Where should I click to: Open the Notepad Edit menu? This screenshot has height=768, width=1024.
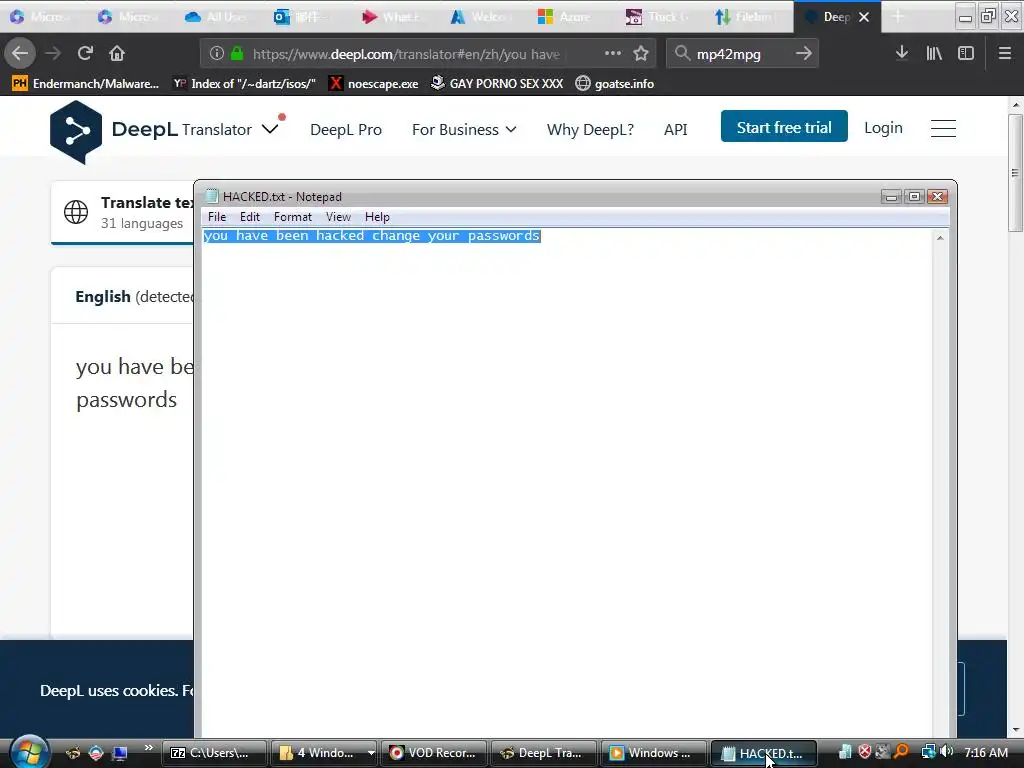click(x=249, y=217)
